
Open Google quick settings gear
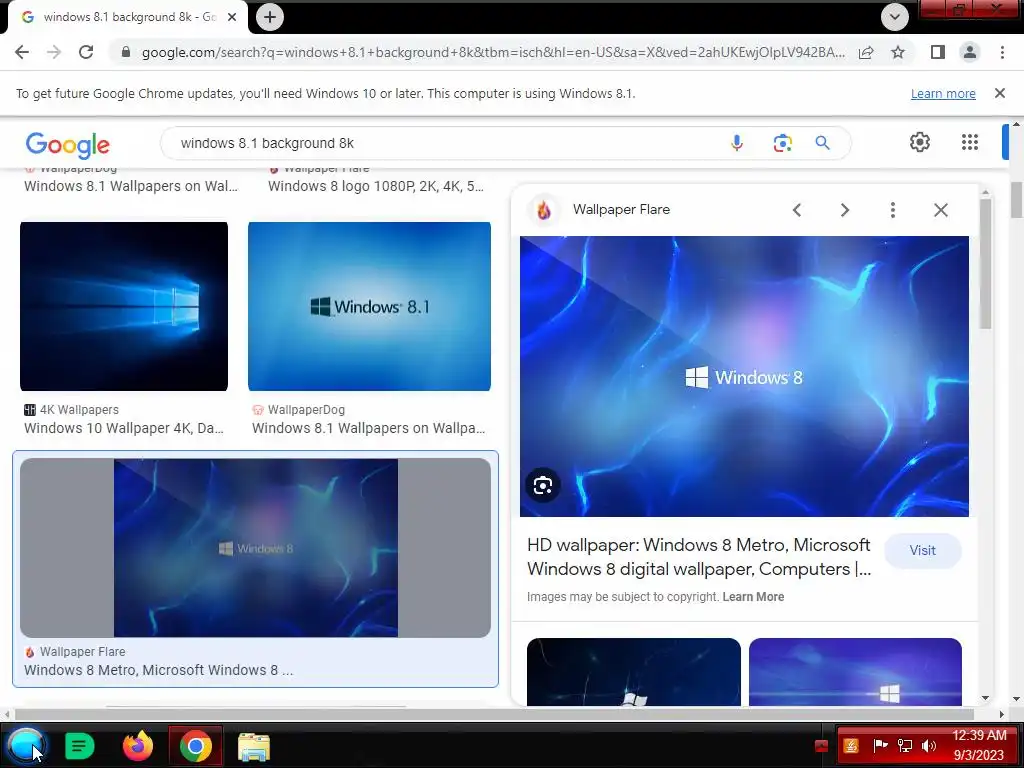(x=920, y=142)
